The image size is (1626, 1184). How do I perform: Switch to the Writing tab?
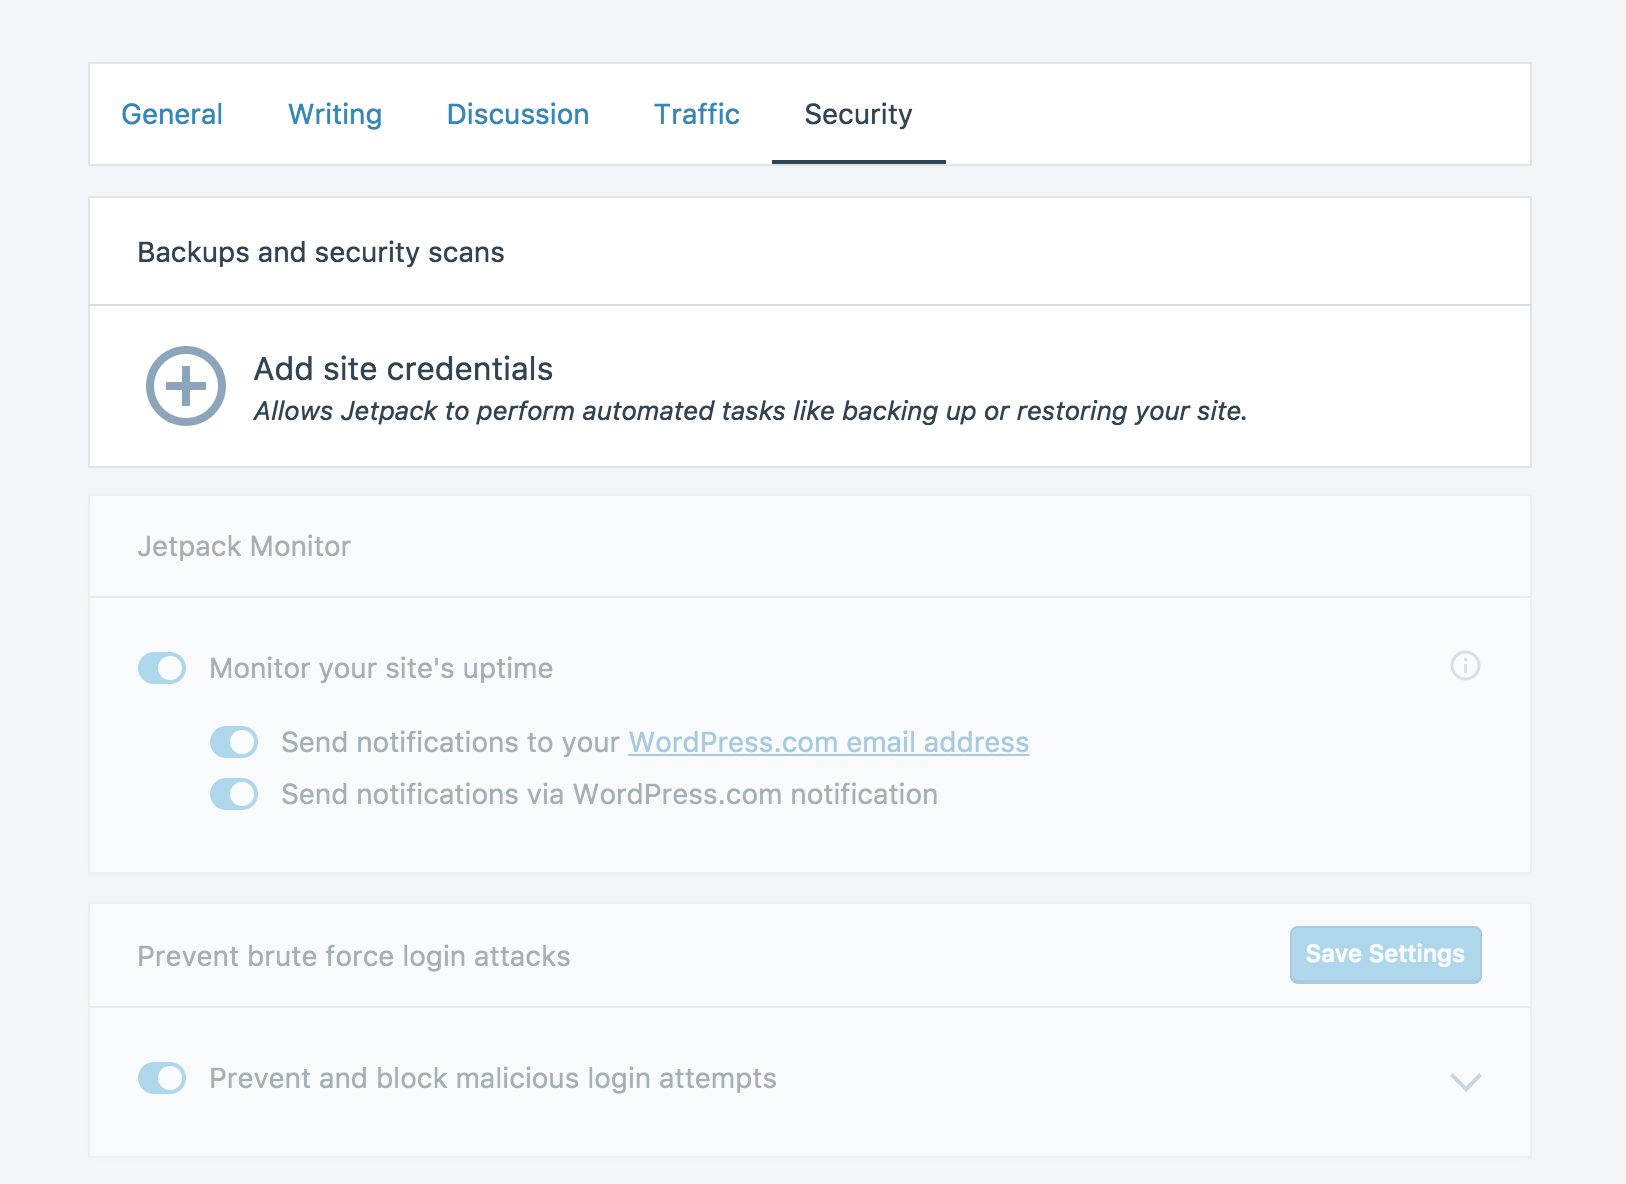click(x=335, y=114)
